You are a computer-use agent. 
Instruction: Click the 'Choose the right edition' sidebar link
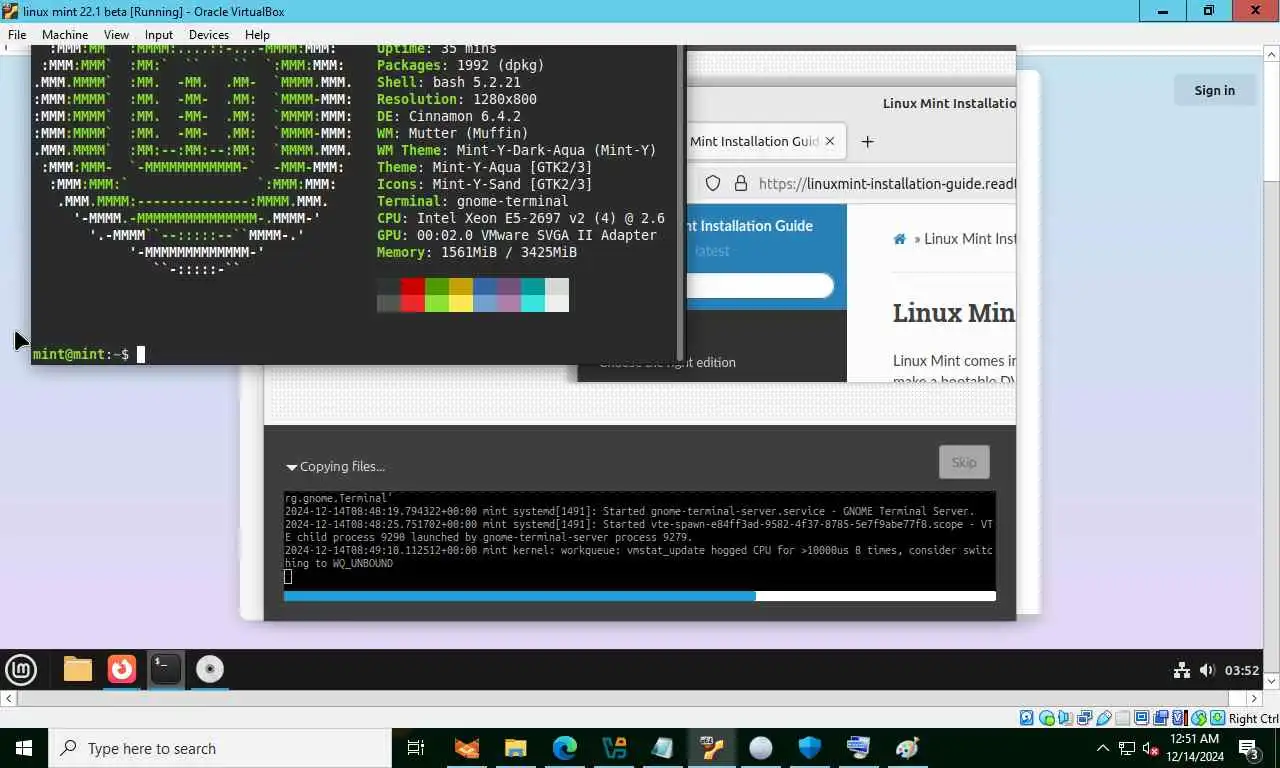667,363
